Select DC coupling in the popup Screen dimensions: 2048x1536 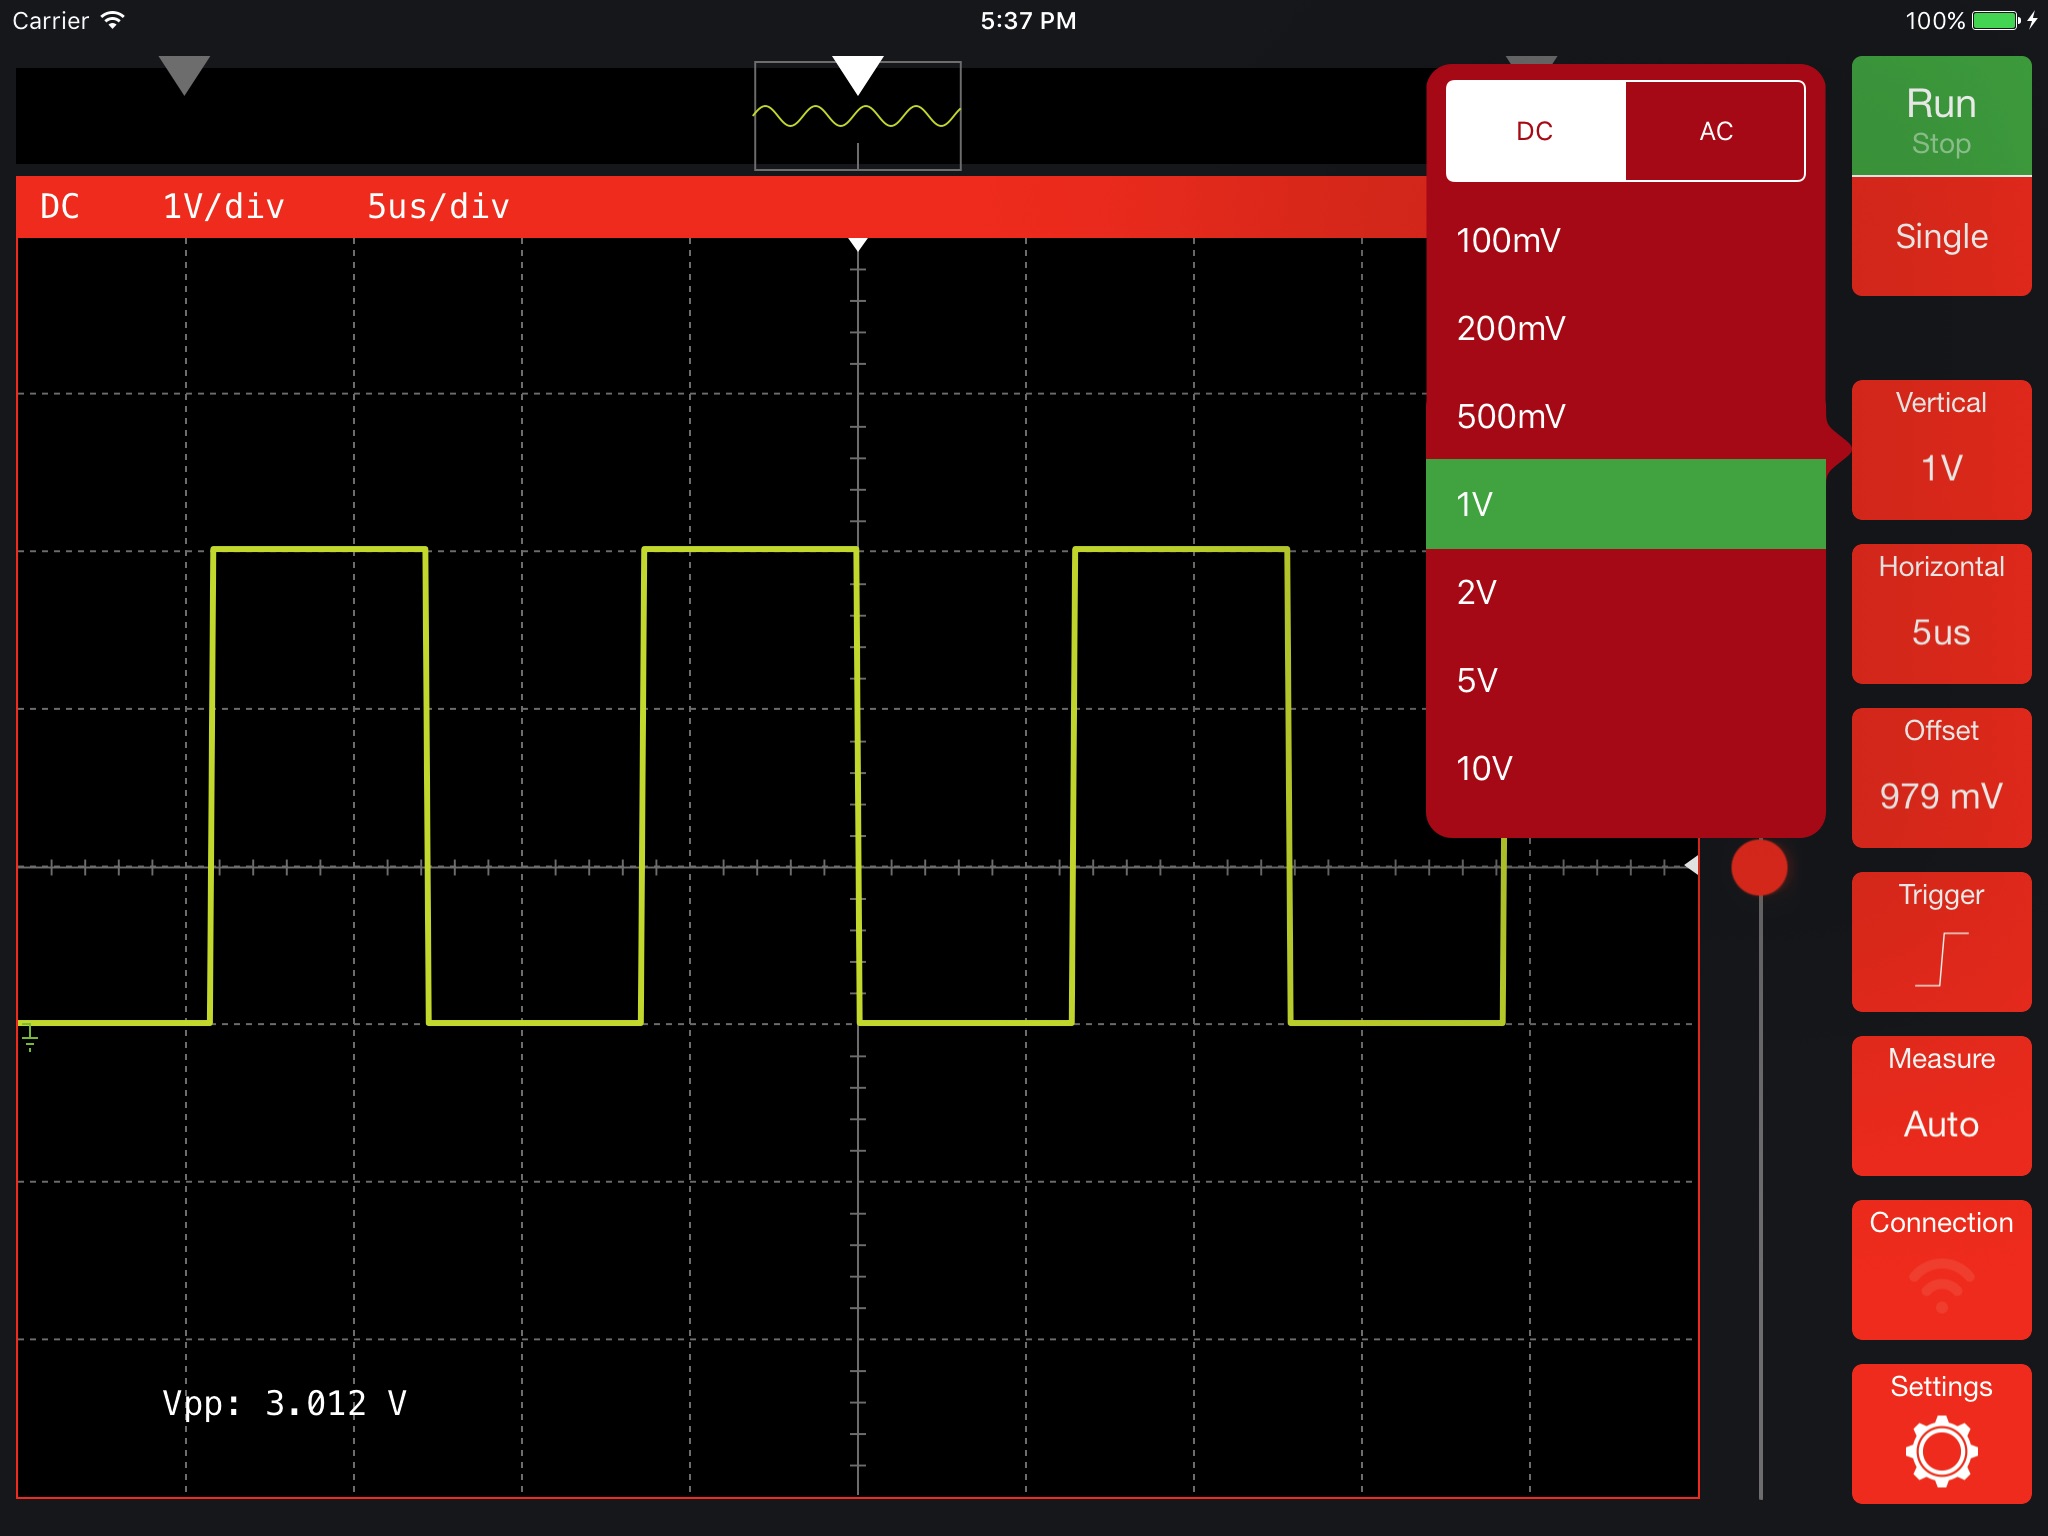coord(1535,131)
